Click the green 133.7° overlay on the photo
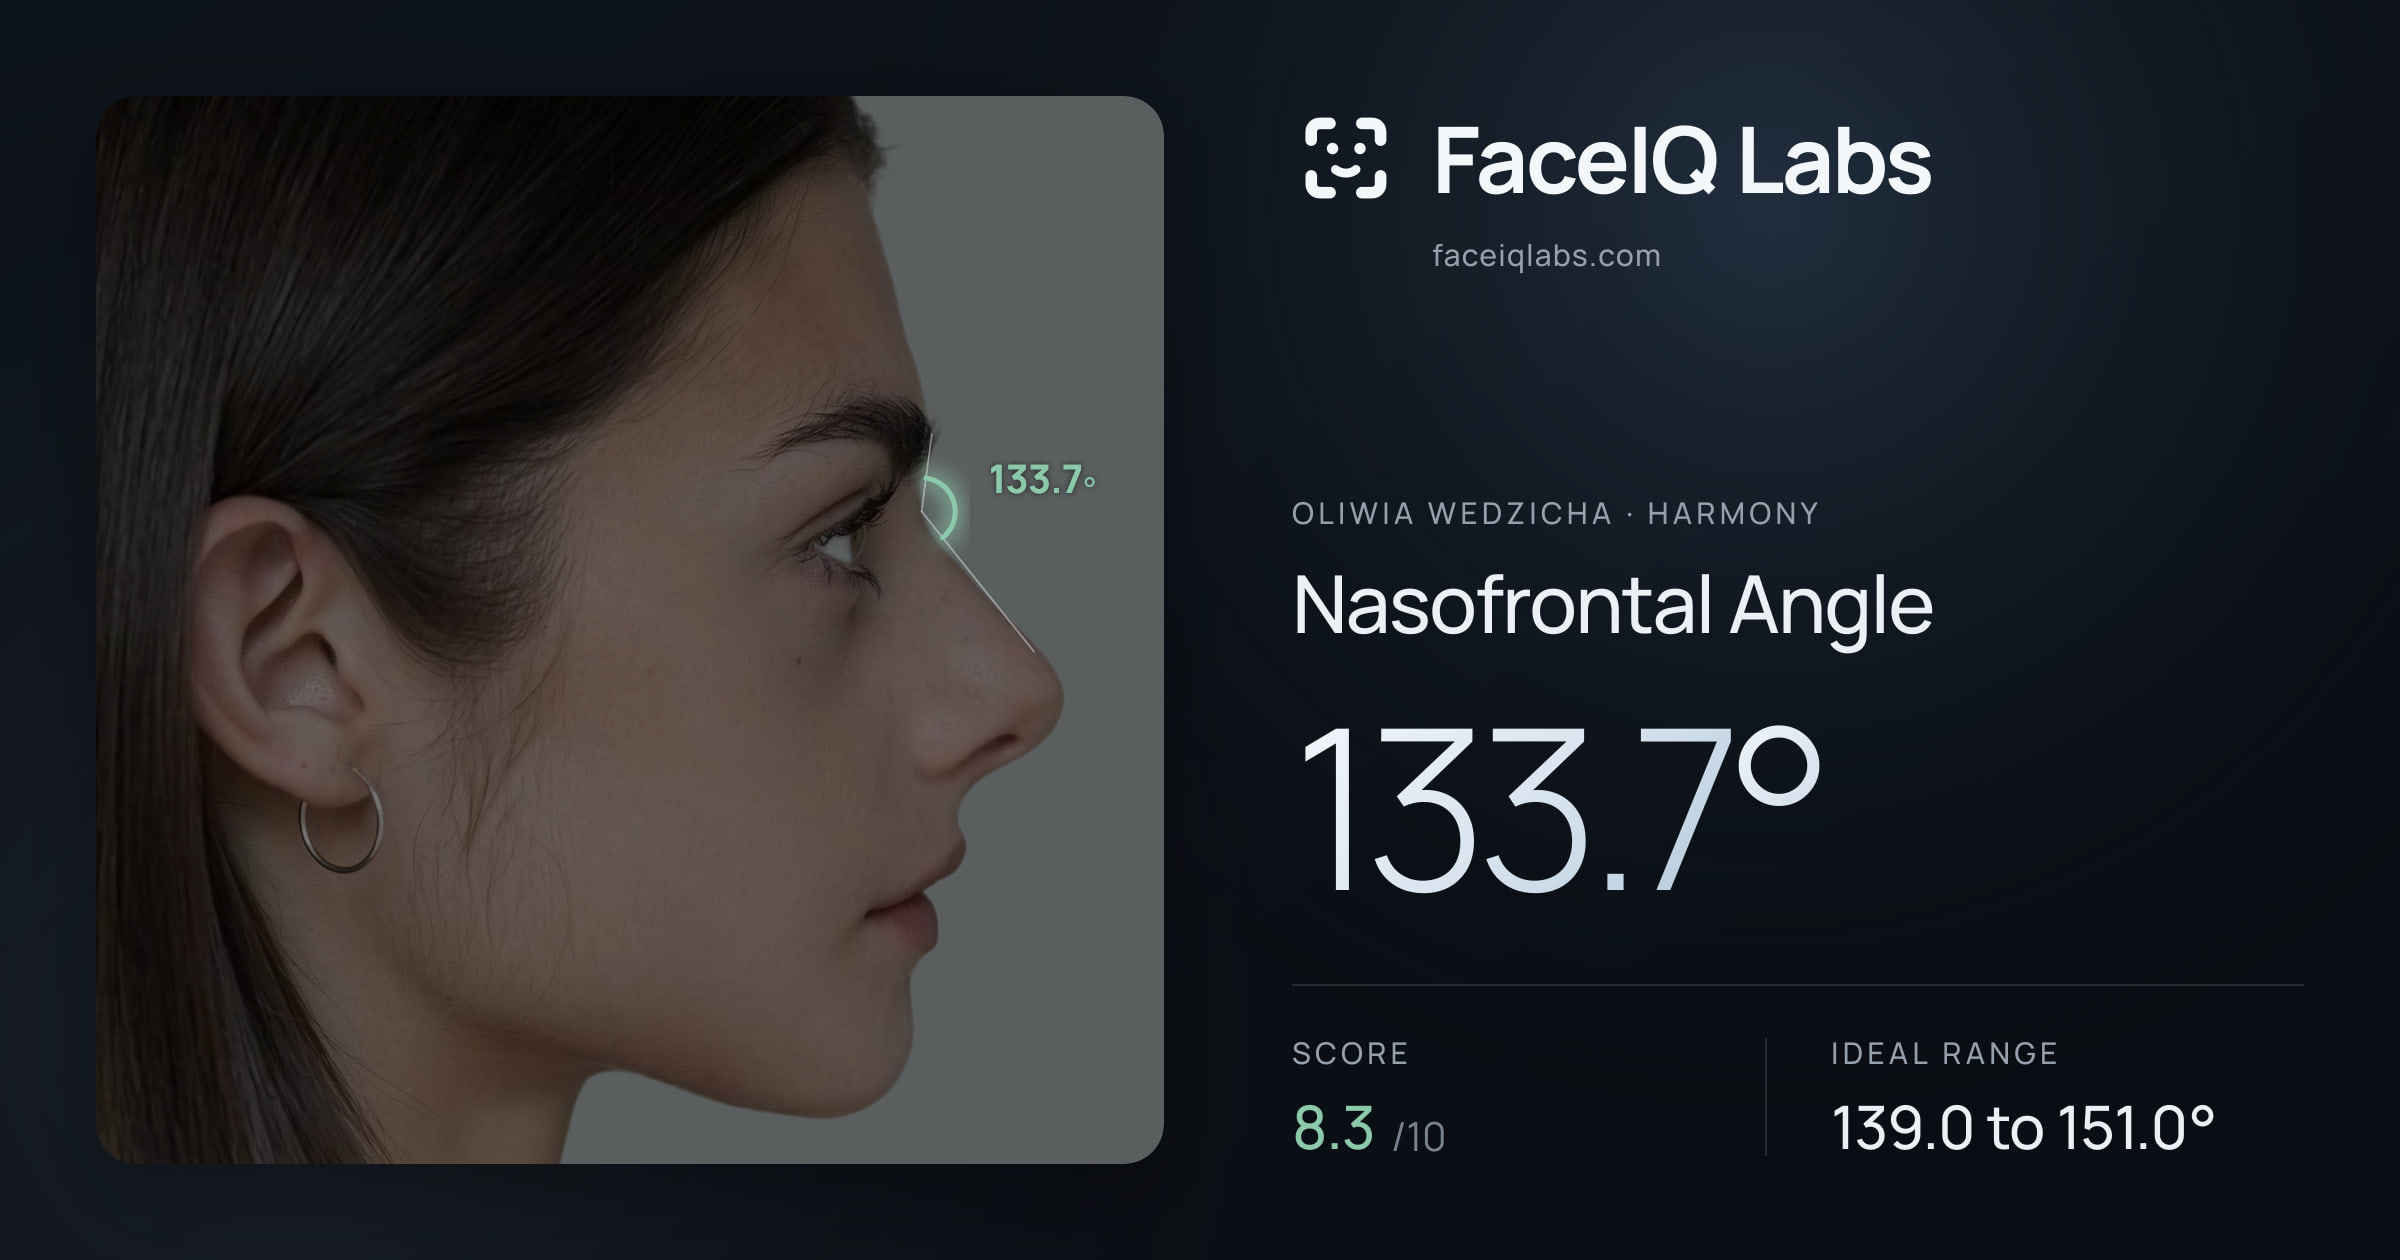The image size is (2400, 1260). tap(1042, 480)
